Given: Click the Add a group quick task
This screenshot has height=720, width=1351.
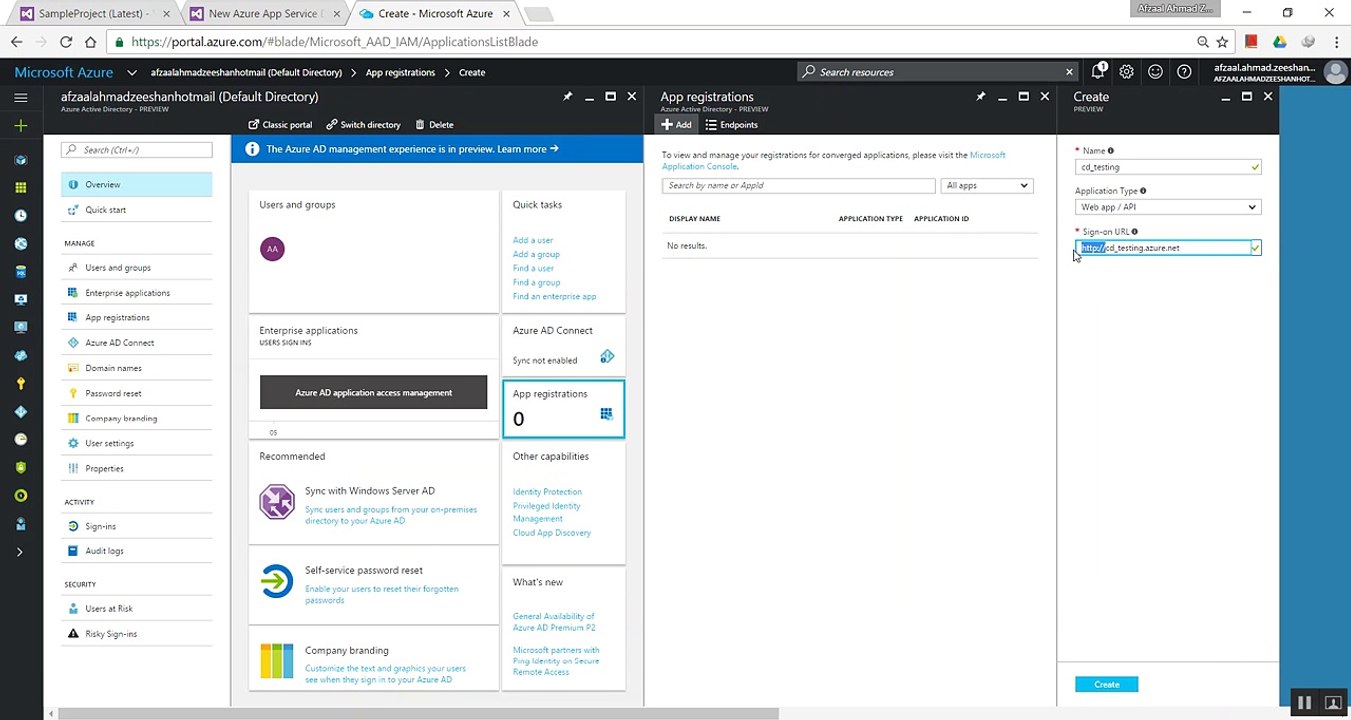Looking at the screenshot, I should pyautogui.click(x=536, y=254).
